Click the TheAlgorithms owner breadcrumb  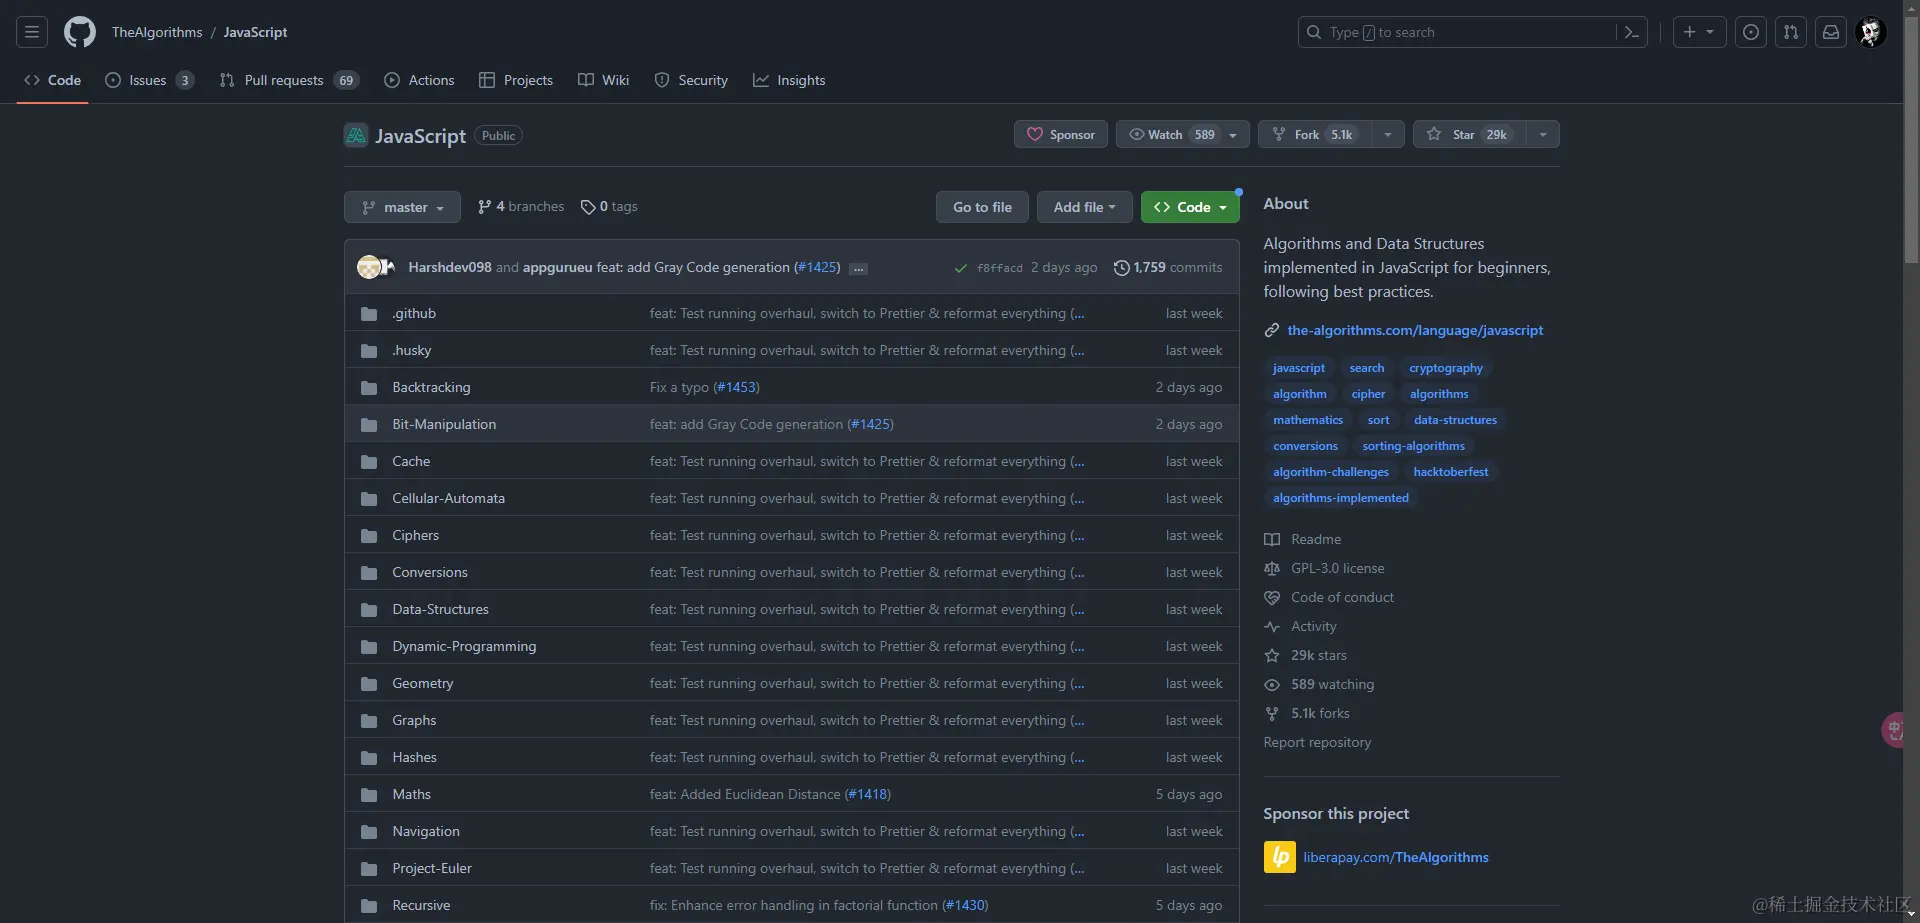pos(157,32)
